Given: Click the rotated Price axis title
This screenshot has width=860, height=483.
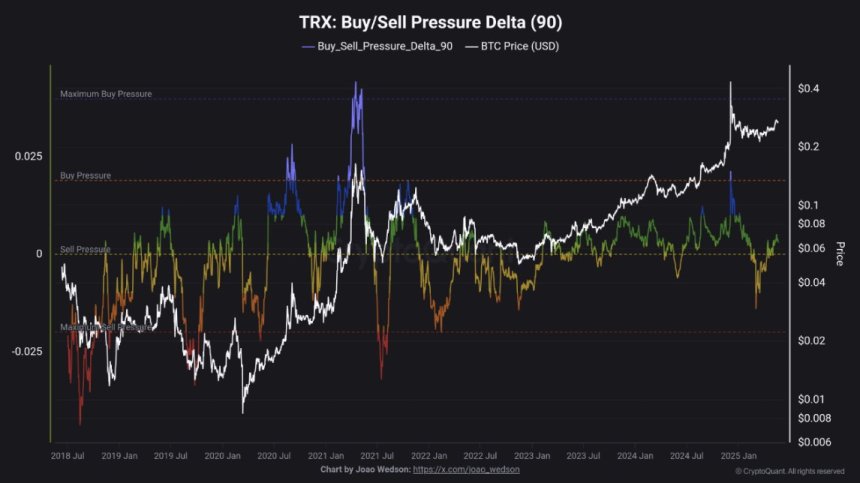Looking at the screenshot, I should coord(840,253).
